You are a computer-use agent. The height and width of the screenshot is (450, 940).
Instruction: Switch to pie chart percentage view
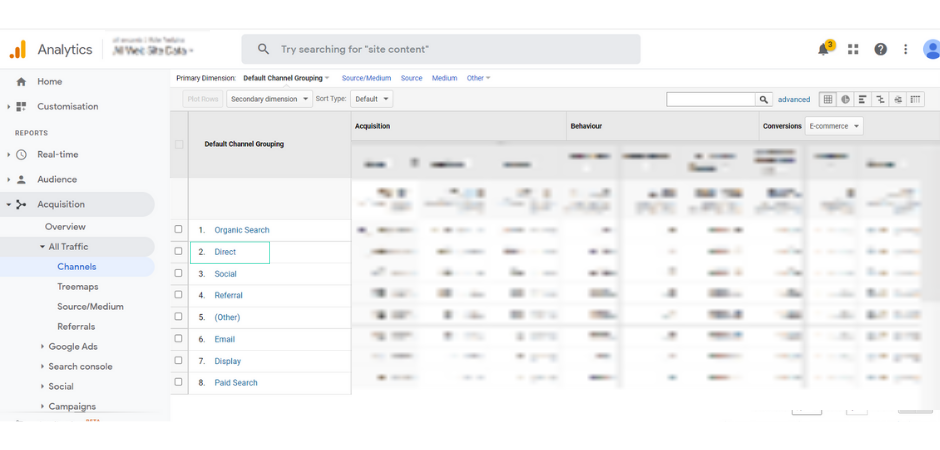[x=845, y=99]
